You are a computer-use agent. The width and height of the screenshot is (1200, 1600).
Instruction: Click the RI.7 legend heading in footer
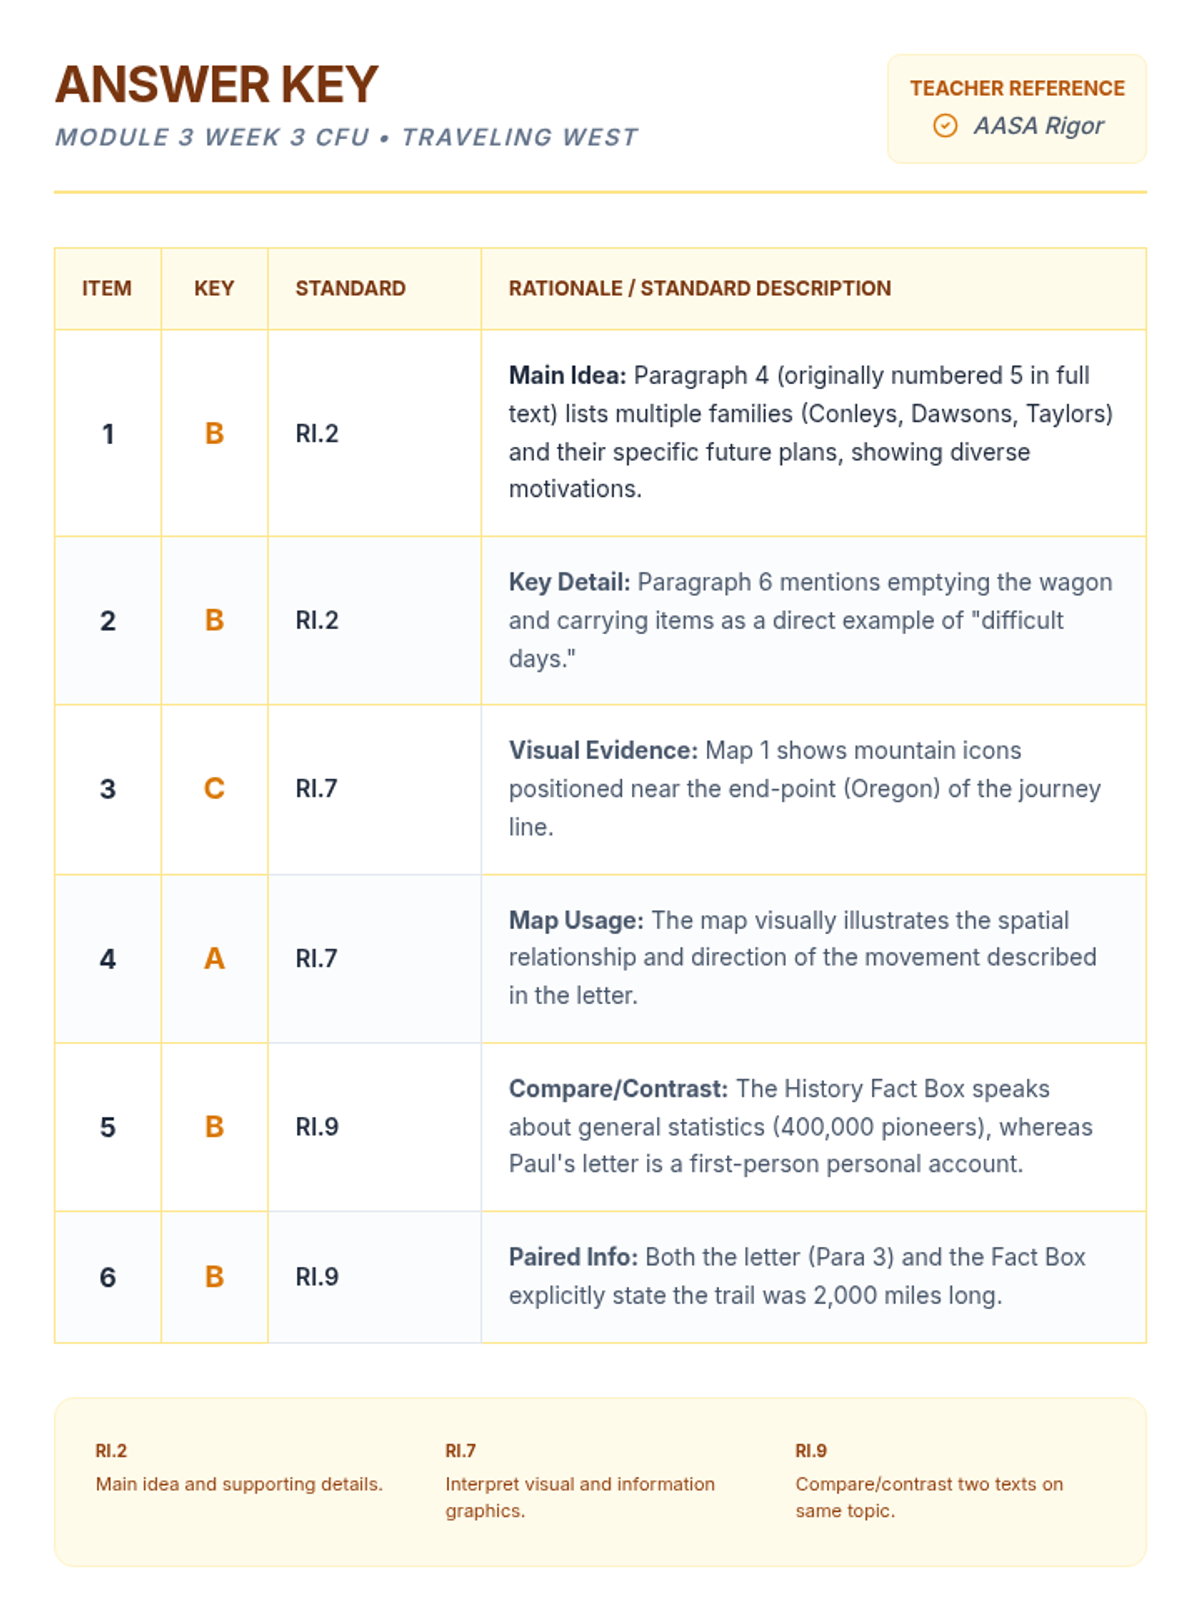tap(460, 1451)
